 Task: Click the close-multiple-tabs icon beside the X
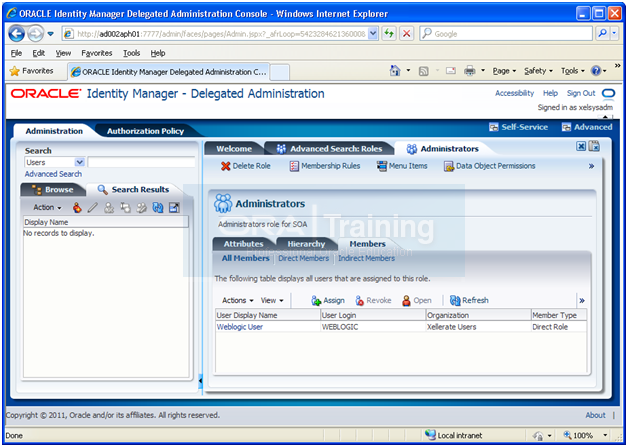tap(594, 146)
